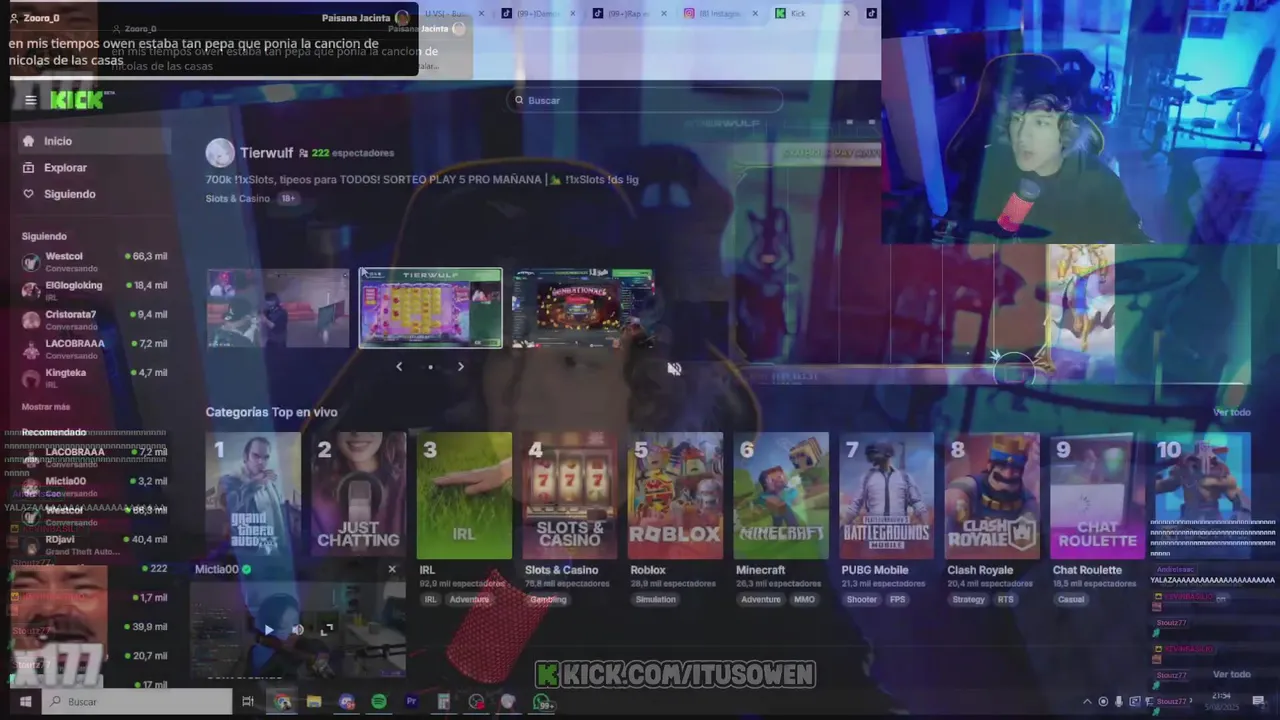The image size is (1280, 720).
Task: Click the Adventure tag under IRL
Action: [469, 599]
